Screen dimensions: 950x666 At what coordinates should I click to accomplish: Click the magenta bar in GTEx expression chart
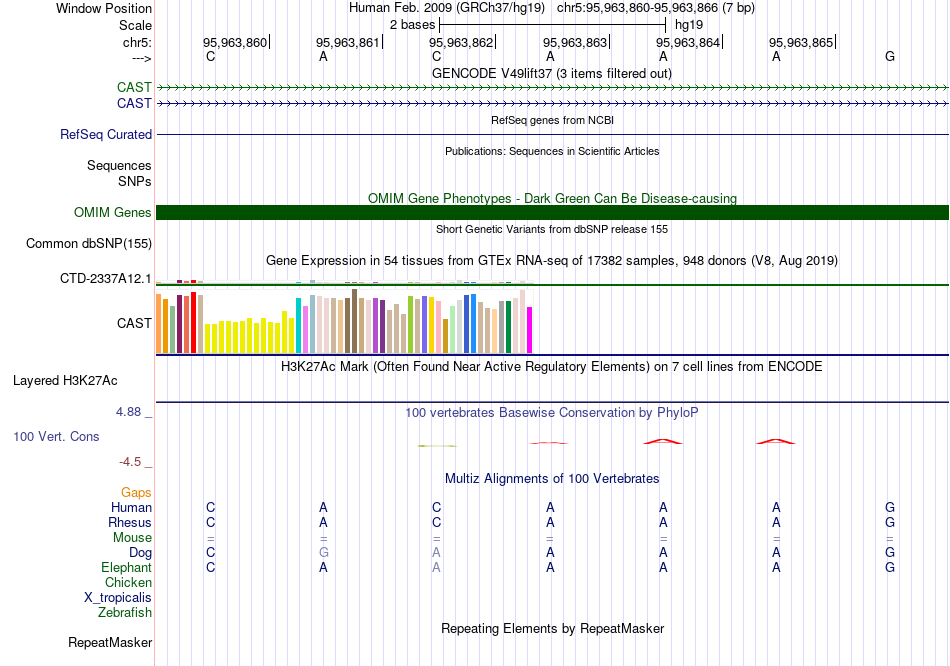(x=530, y=329)
